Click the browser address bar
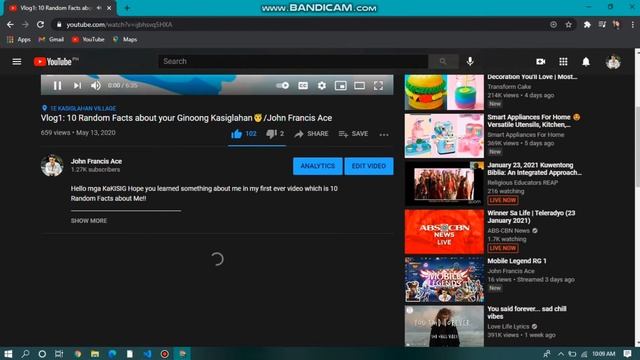 [x=302, y=24]
